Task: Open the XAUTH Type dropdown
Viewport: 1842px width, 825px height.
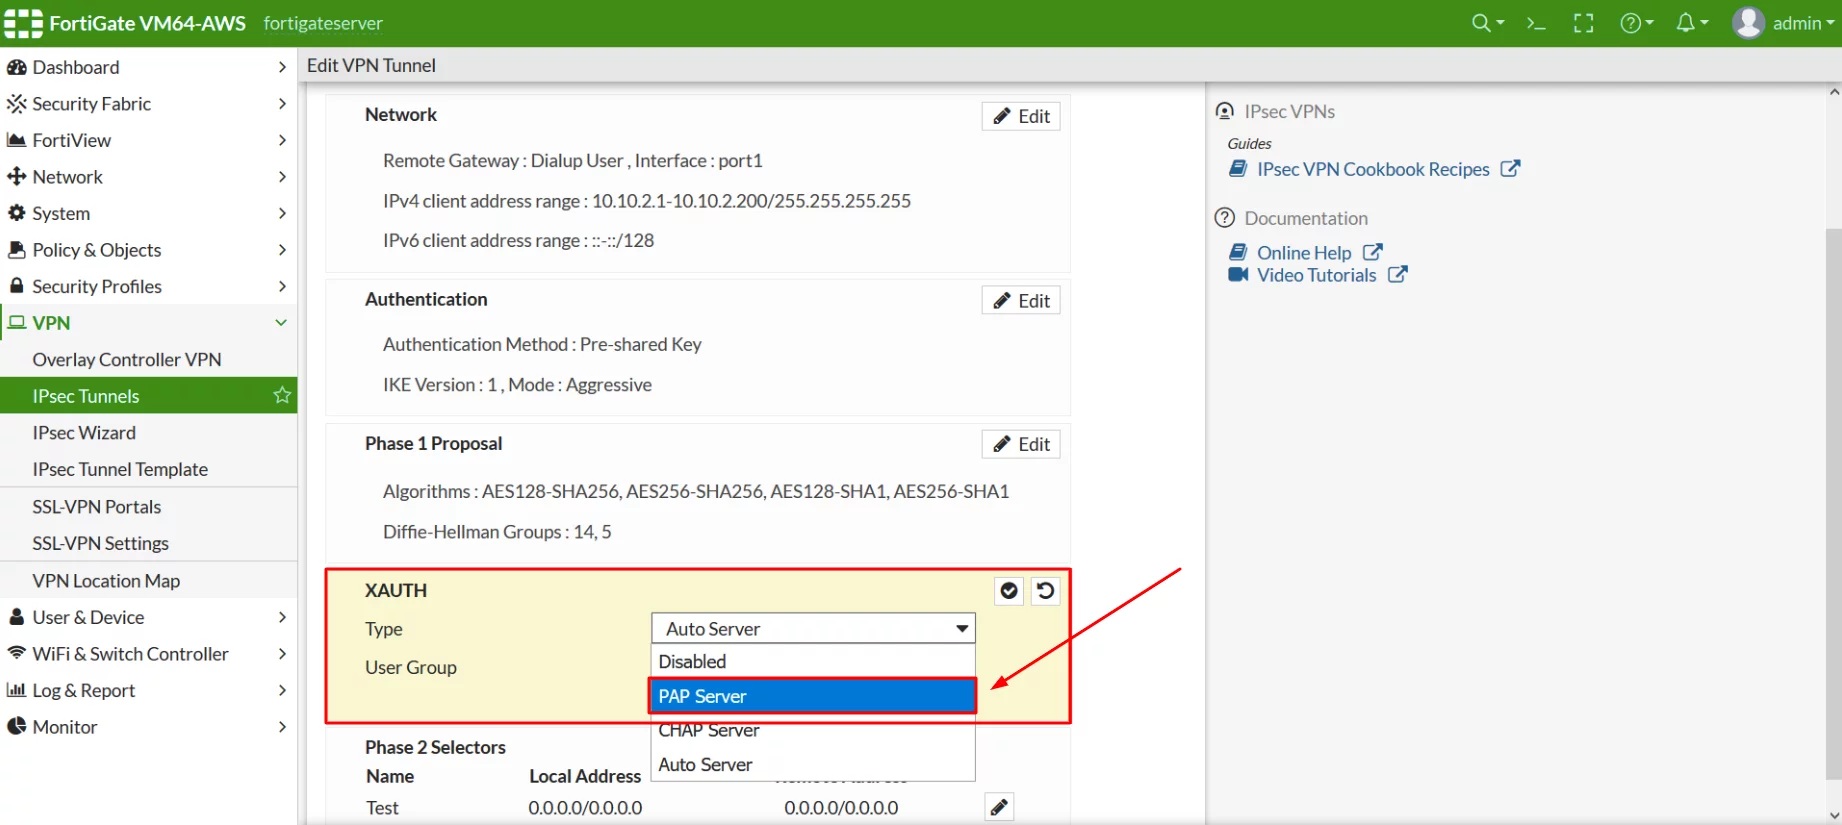Action: (813, 628)
